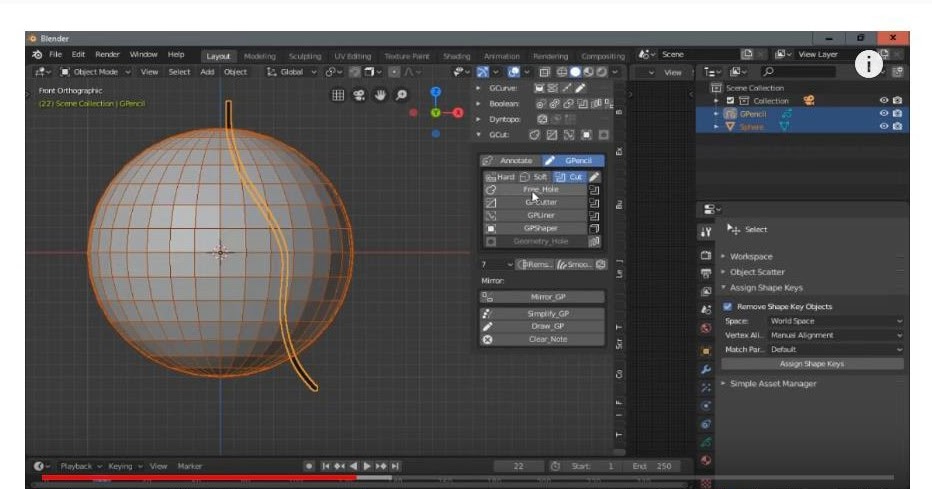Switch to the Modeling workspace tab

260,56
